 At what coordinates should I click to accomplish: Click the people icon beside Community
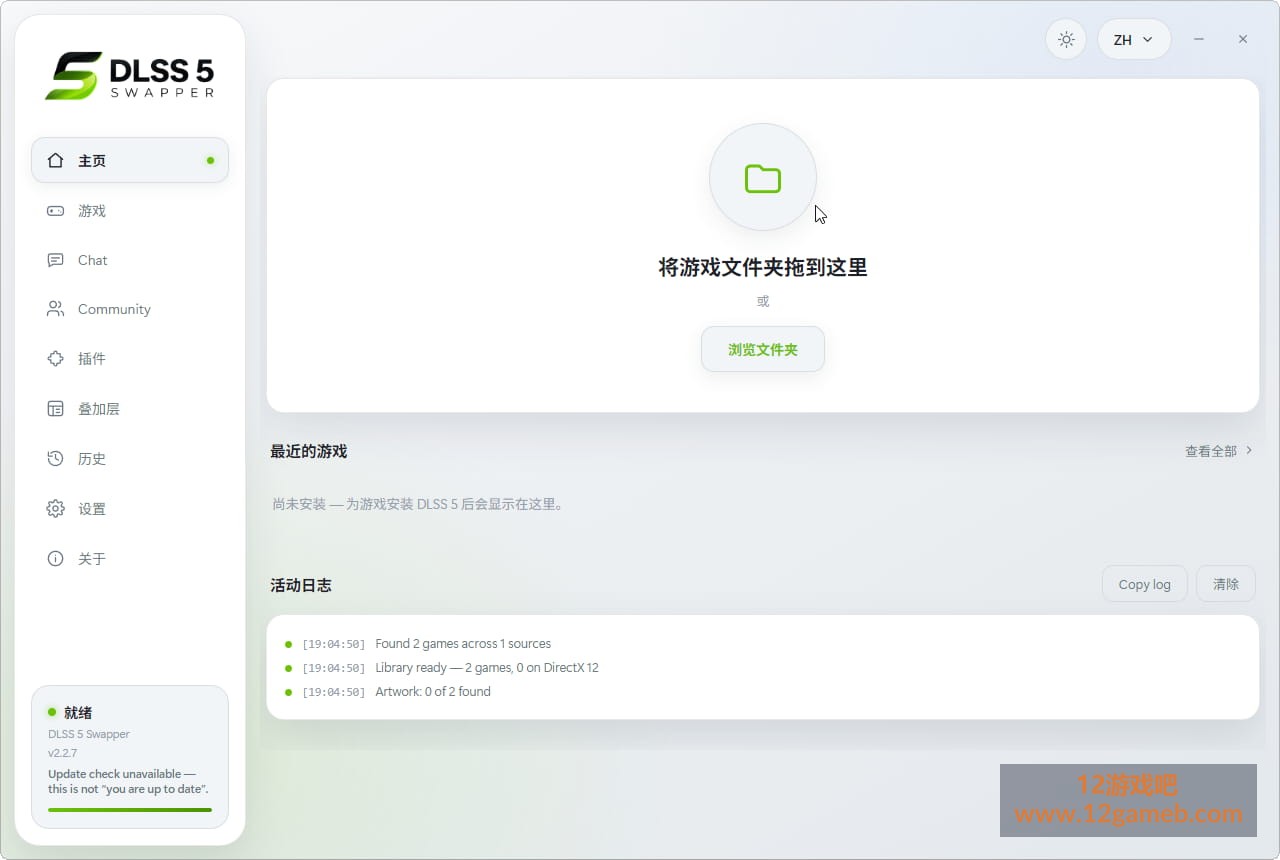pyautogui.click(x=56, y=309)
